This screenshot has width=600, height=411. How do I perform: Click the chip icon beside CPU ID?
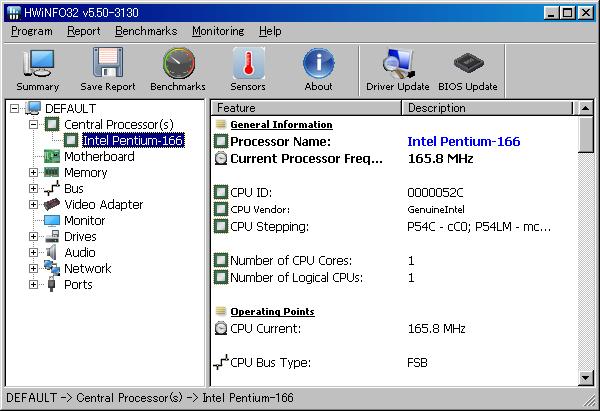click(x=221, y=192)
